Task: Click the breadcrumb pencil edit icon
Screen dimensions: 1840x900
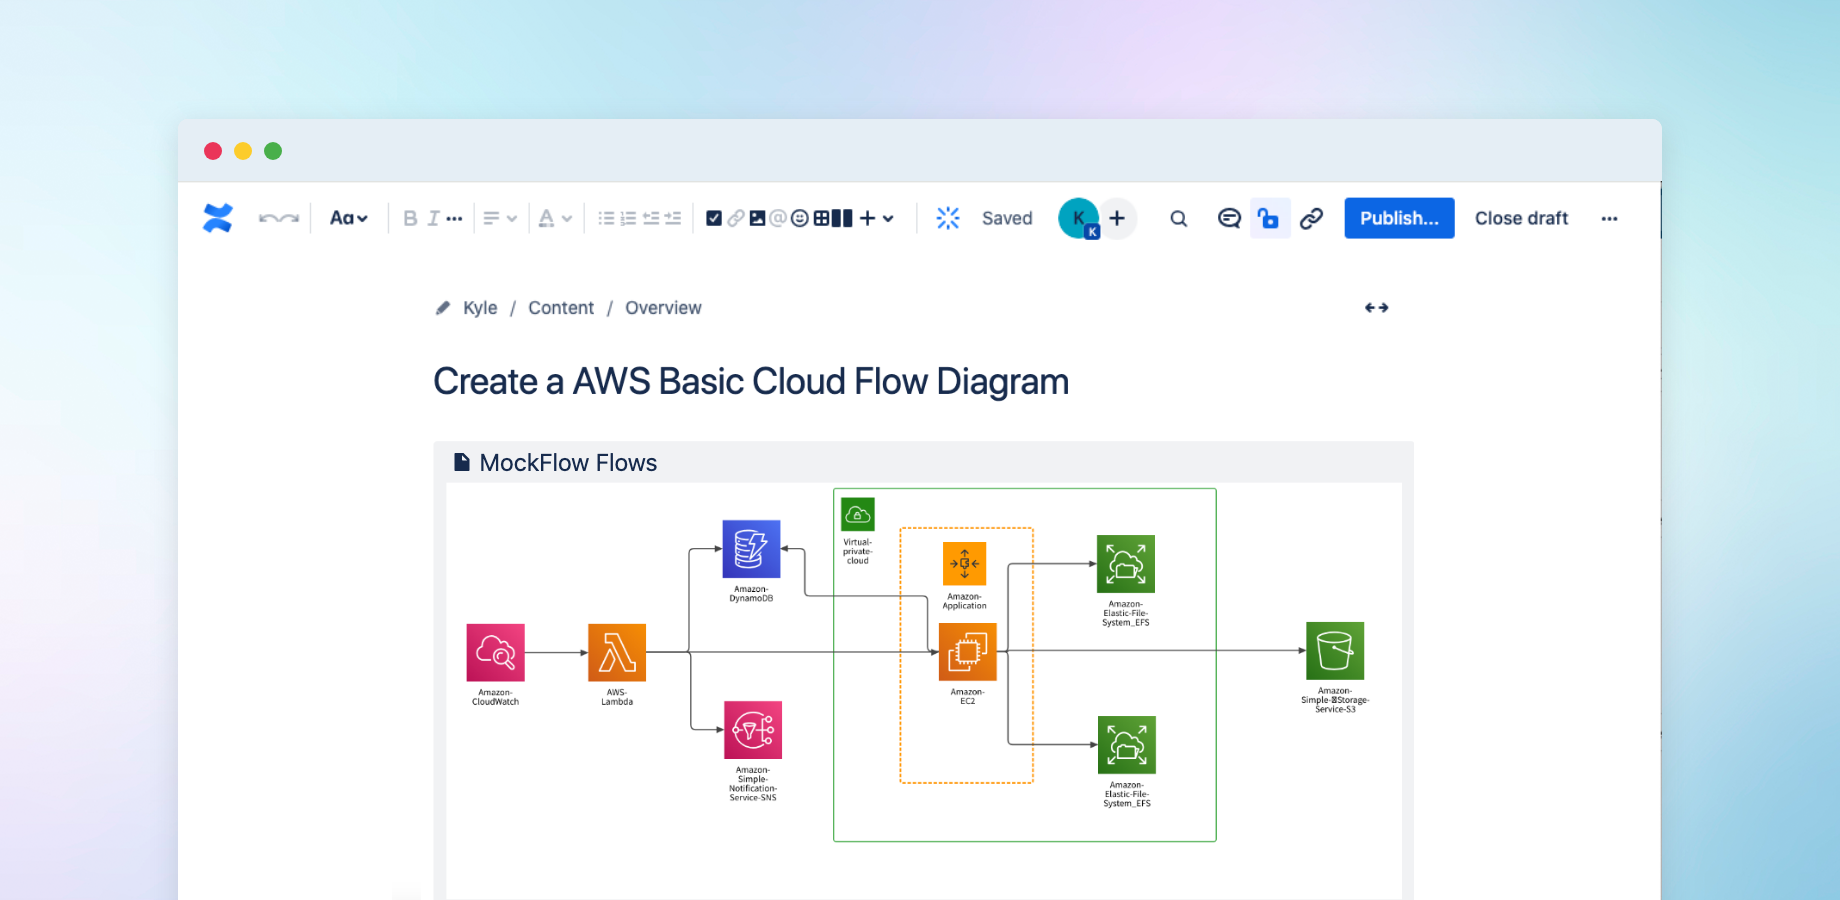Action: (x=443, y=308)
